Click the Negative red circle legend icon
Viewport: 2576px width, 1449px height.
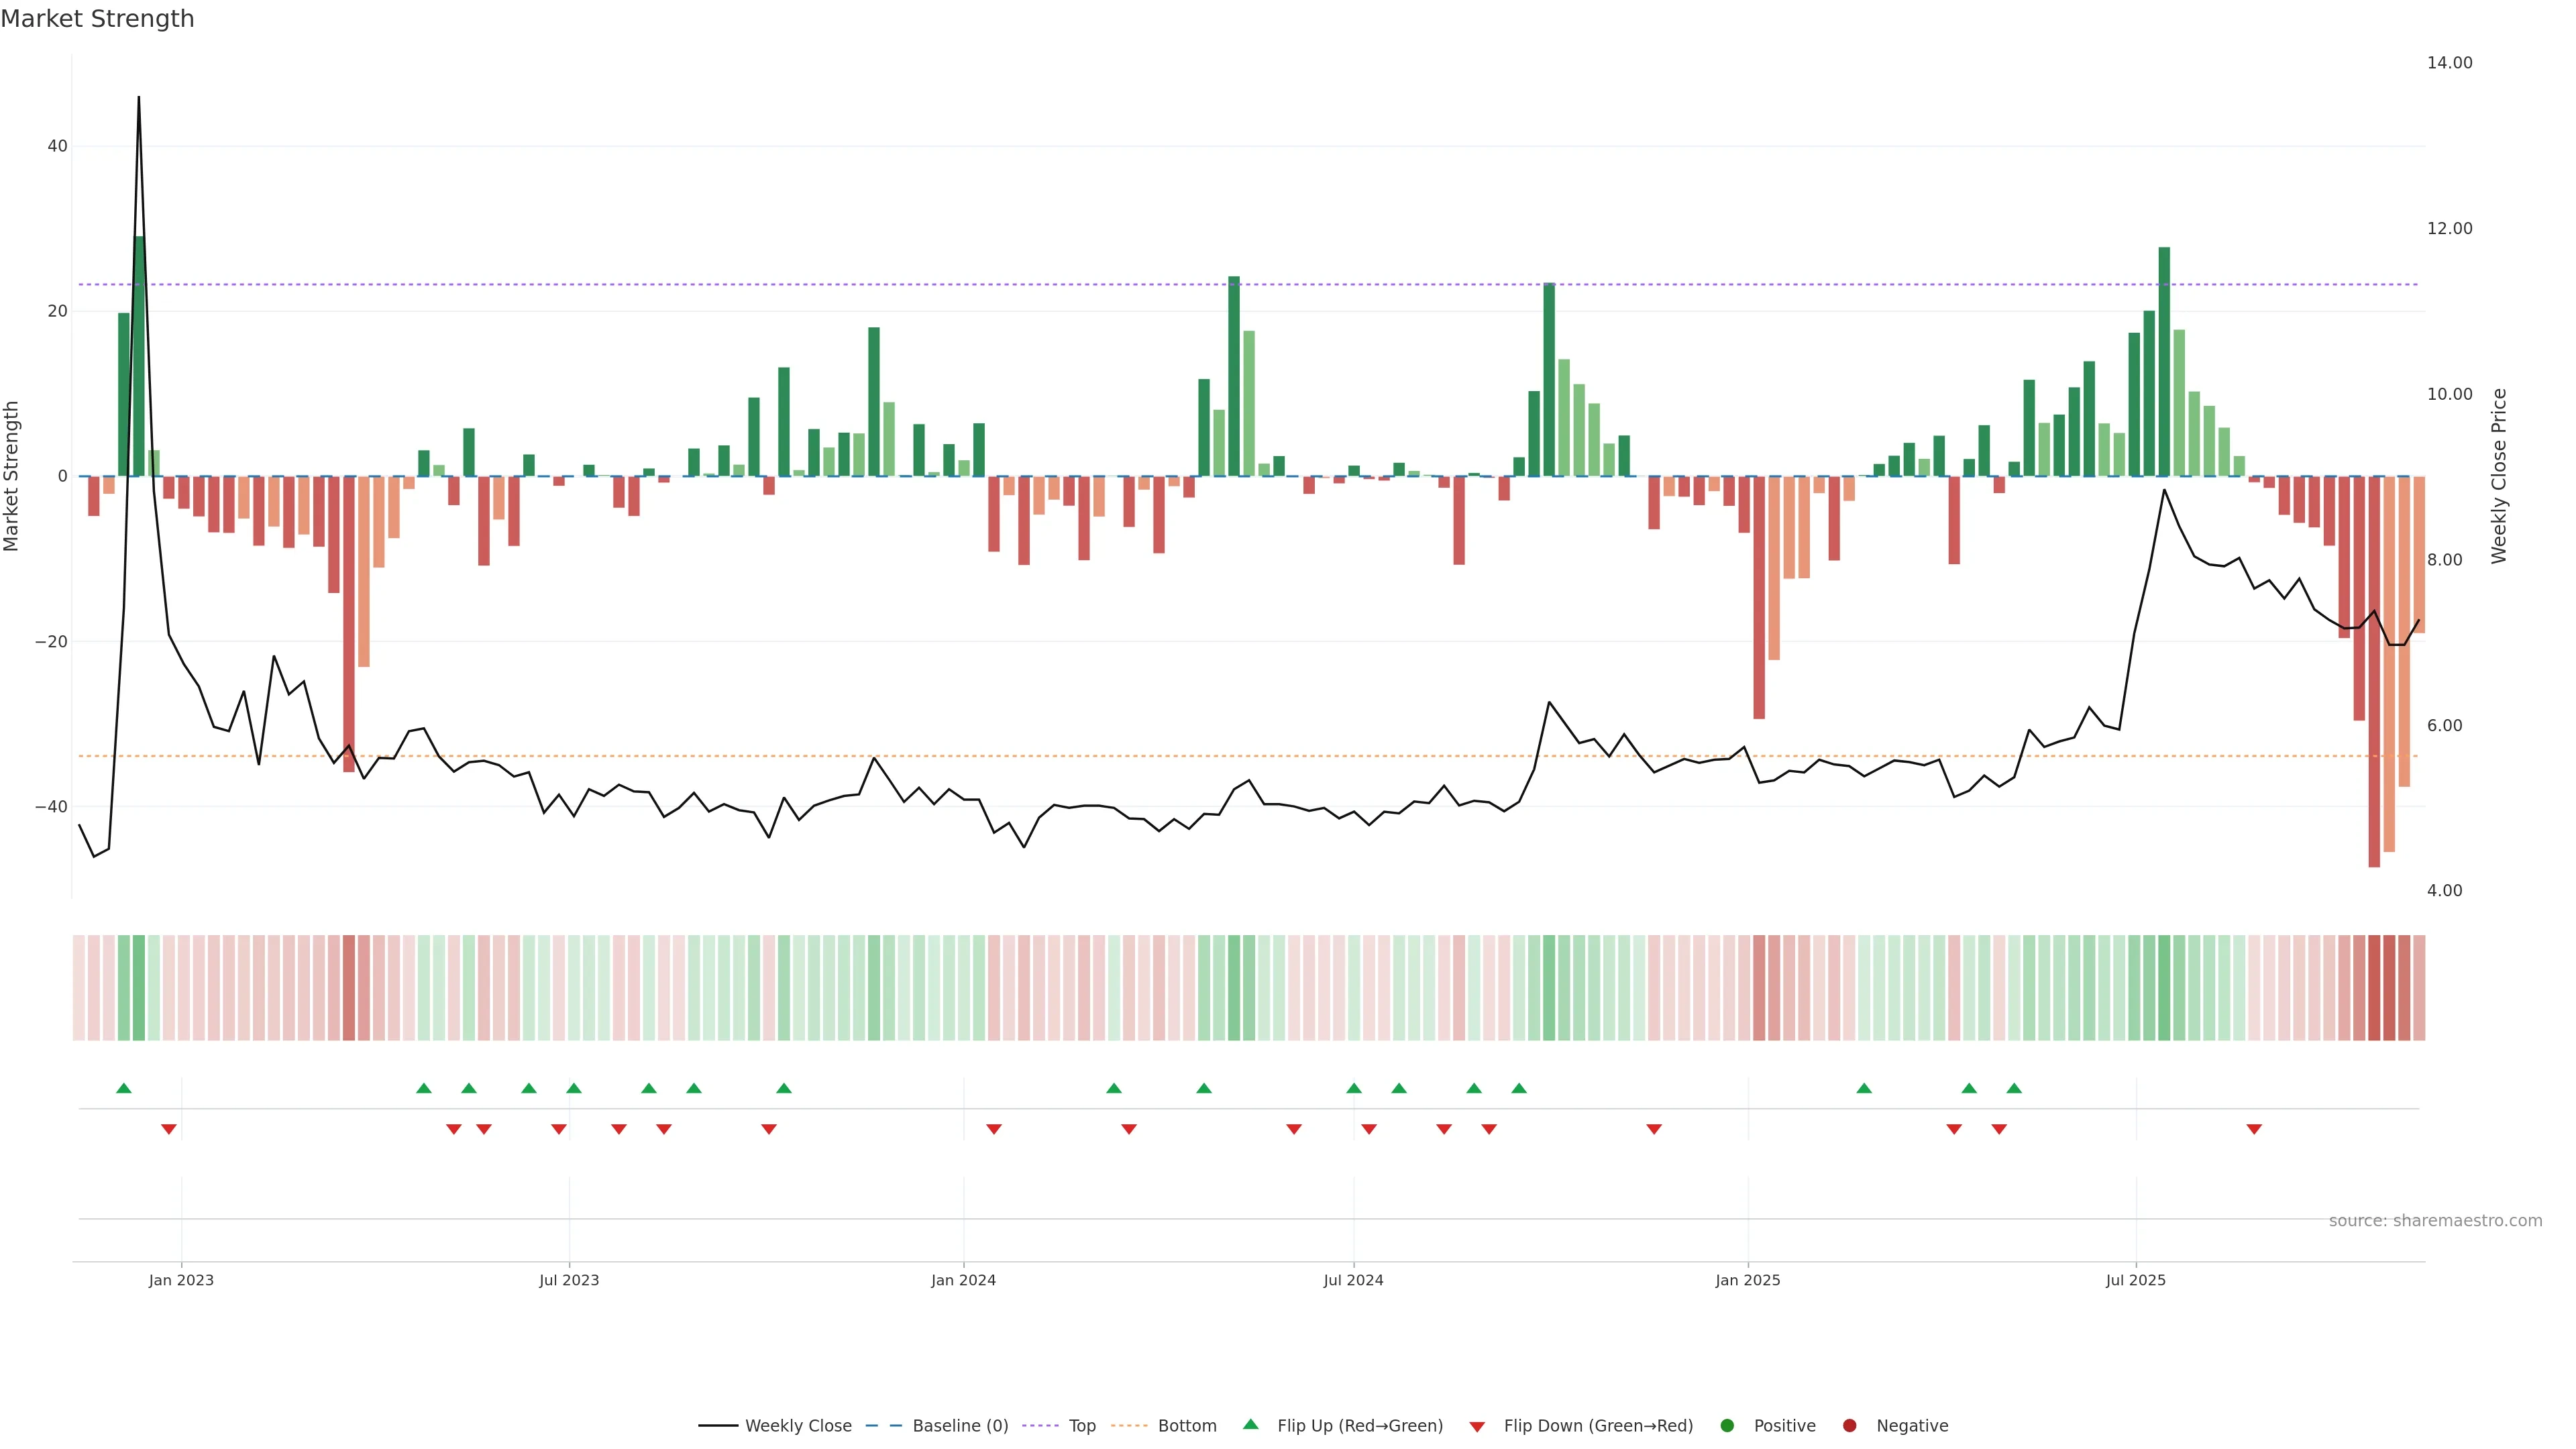coord(1849,1426)
